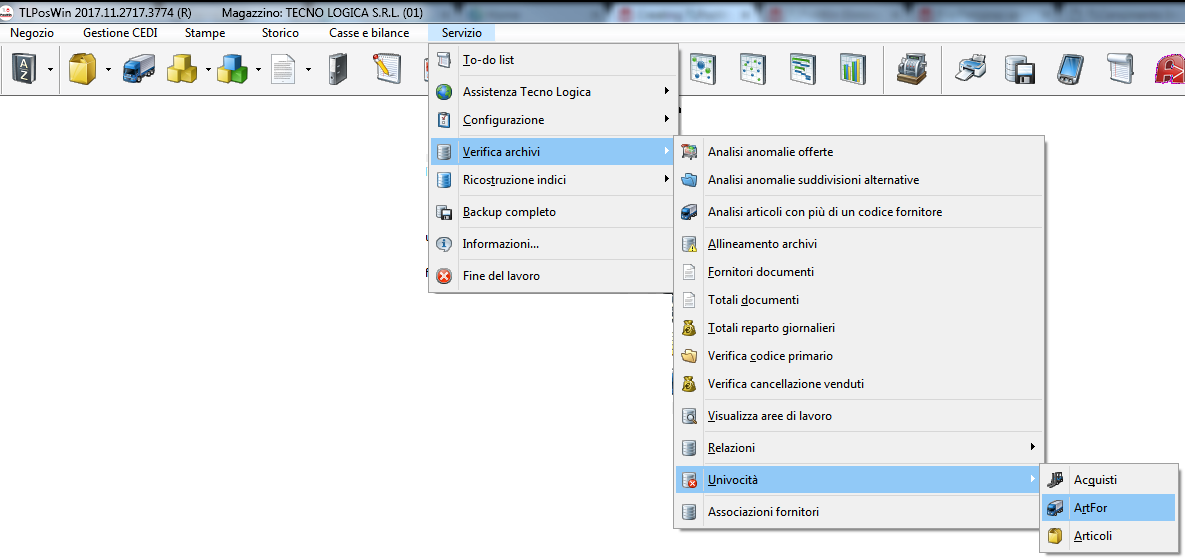1185x558 pixels.
Task: Click the database save disk icon
Action: pos(1019,69)
